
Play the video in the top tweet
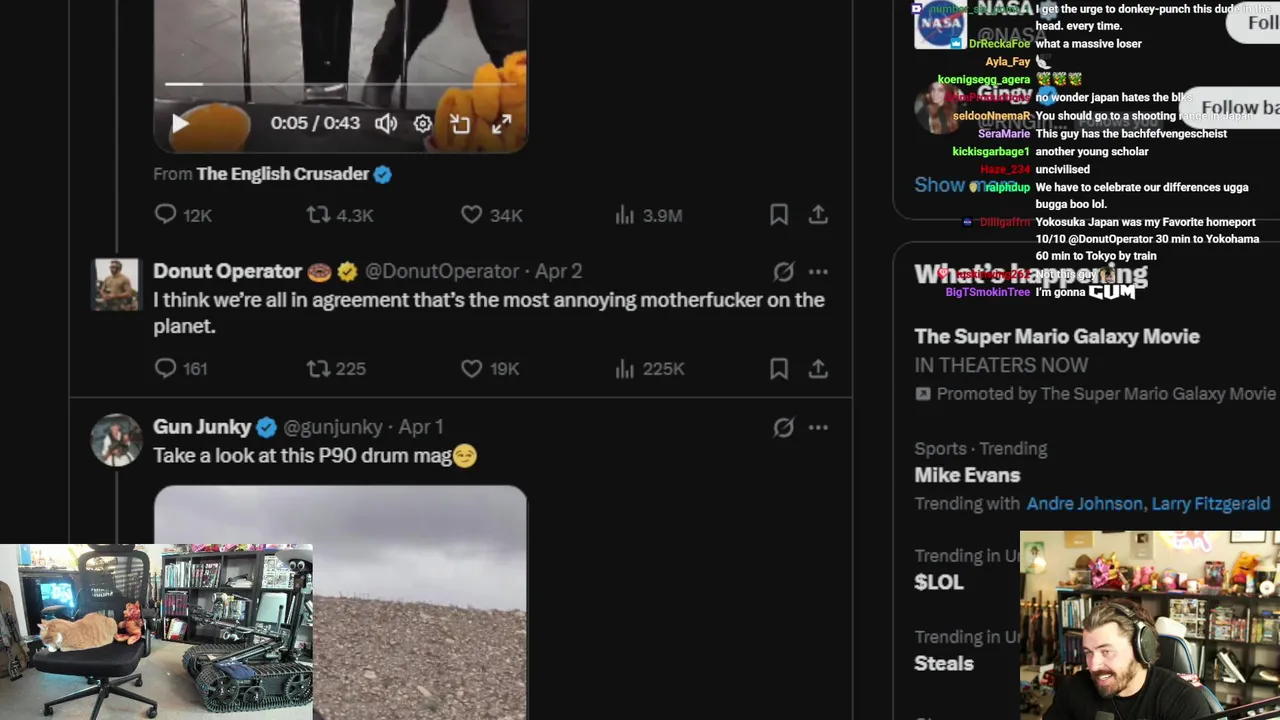click(180, 124)
